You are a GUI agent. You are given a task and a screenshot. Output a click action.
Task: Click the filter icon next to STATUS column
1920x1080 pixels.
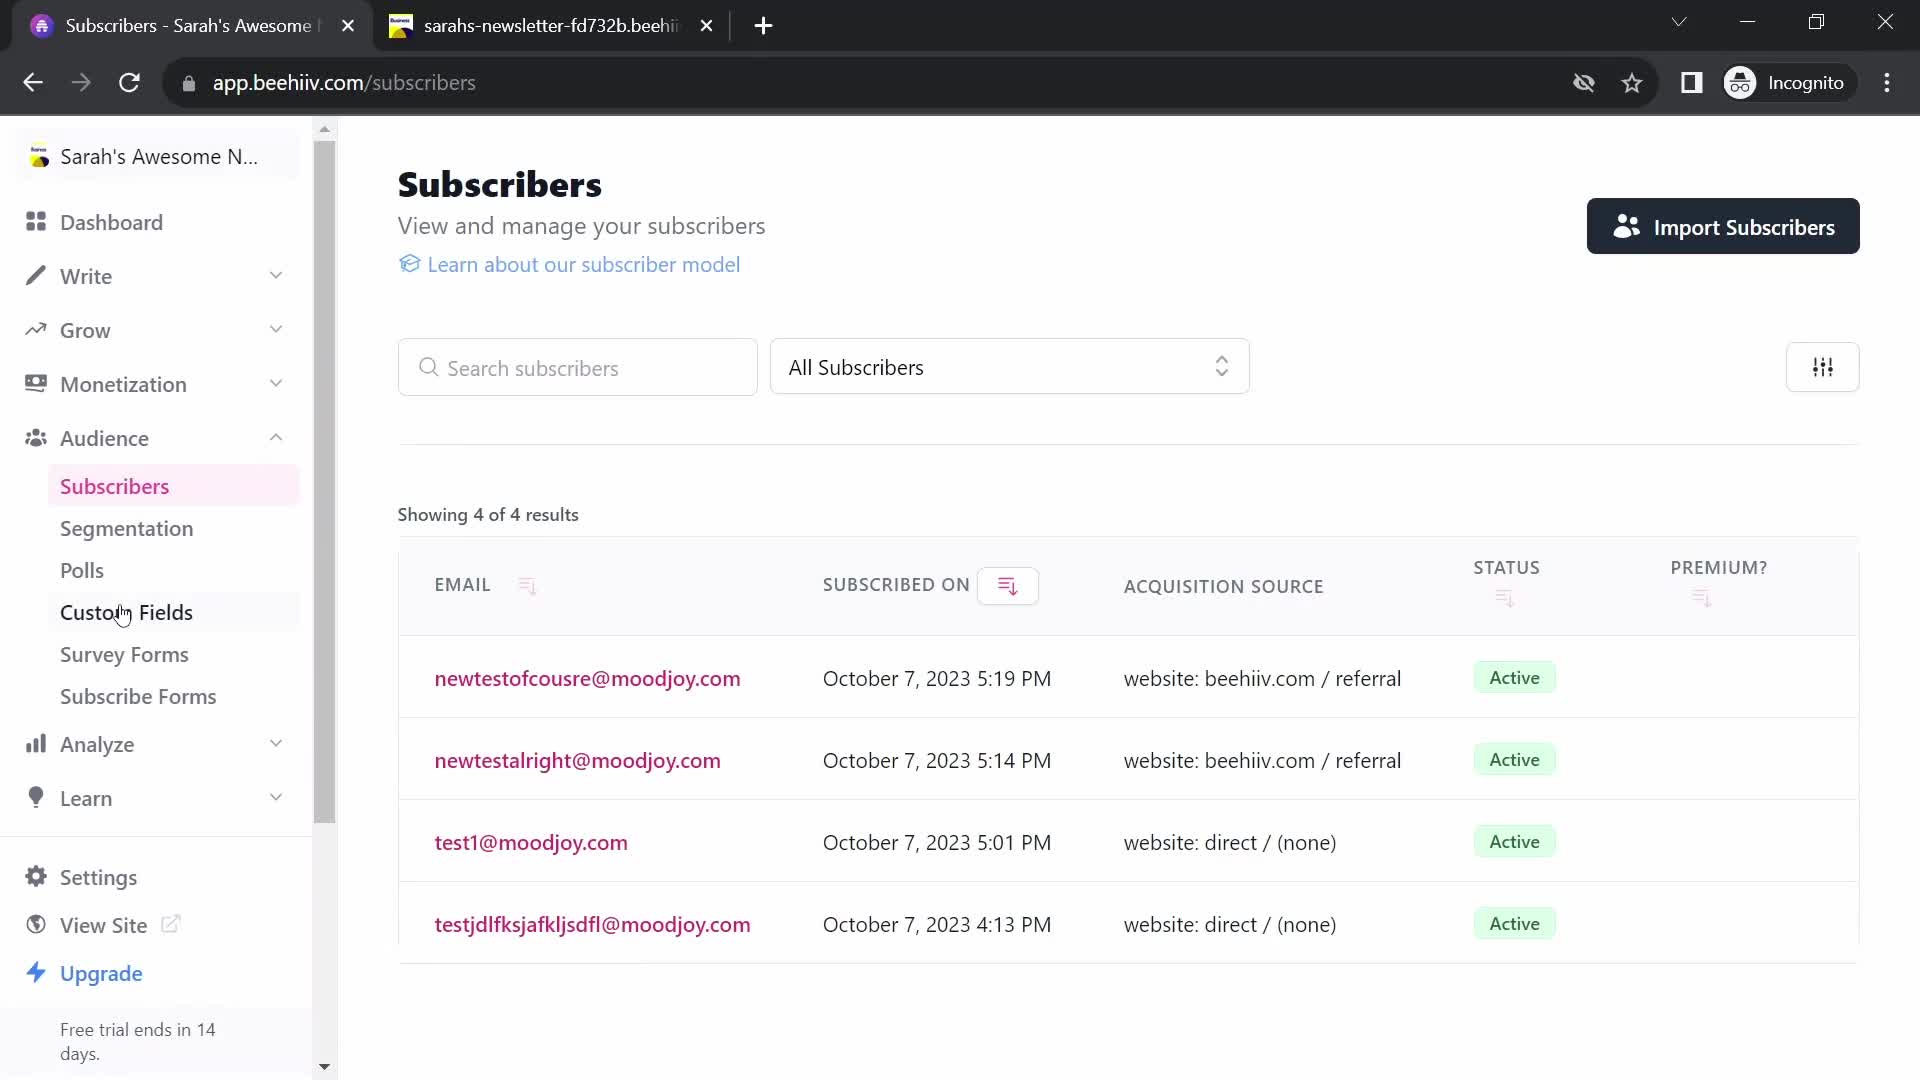(x=1505, y=599)
